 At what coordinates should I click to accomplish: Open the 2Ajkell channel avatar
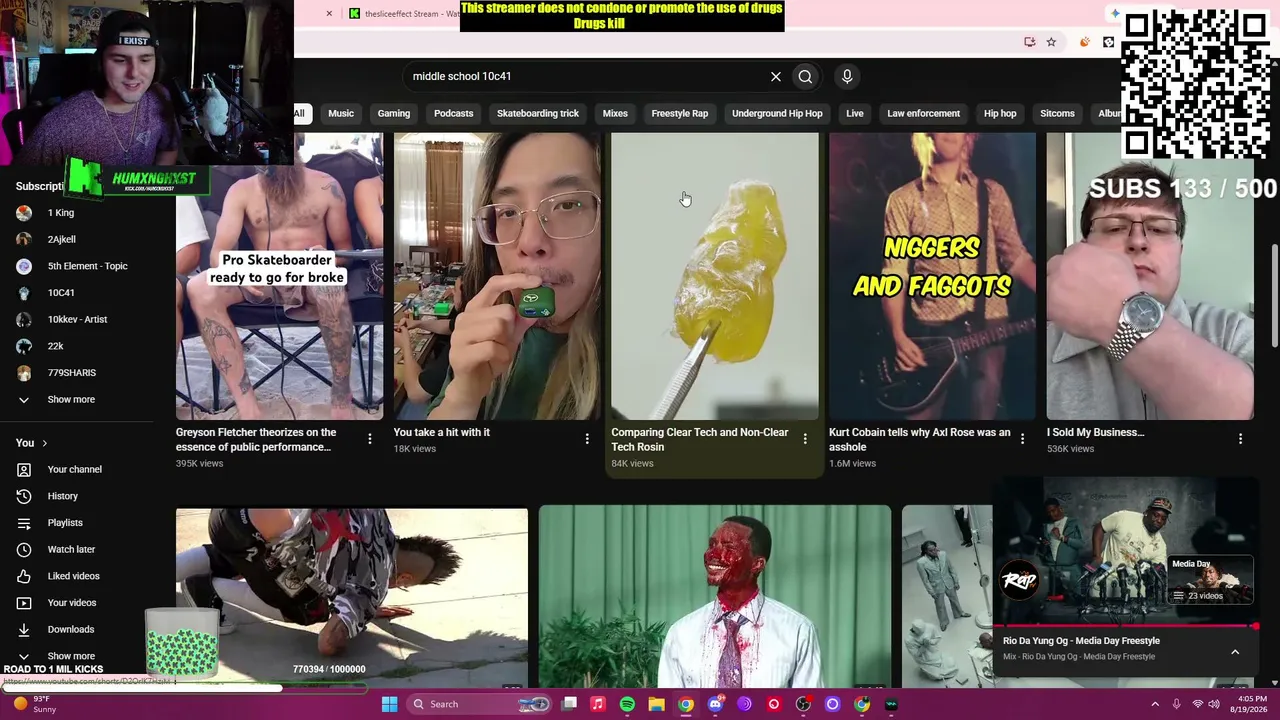[x=24, y=239]
